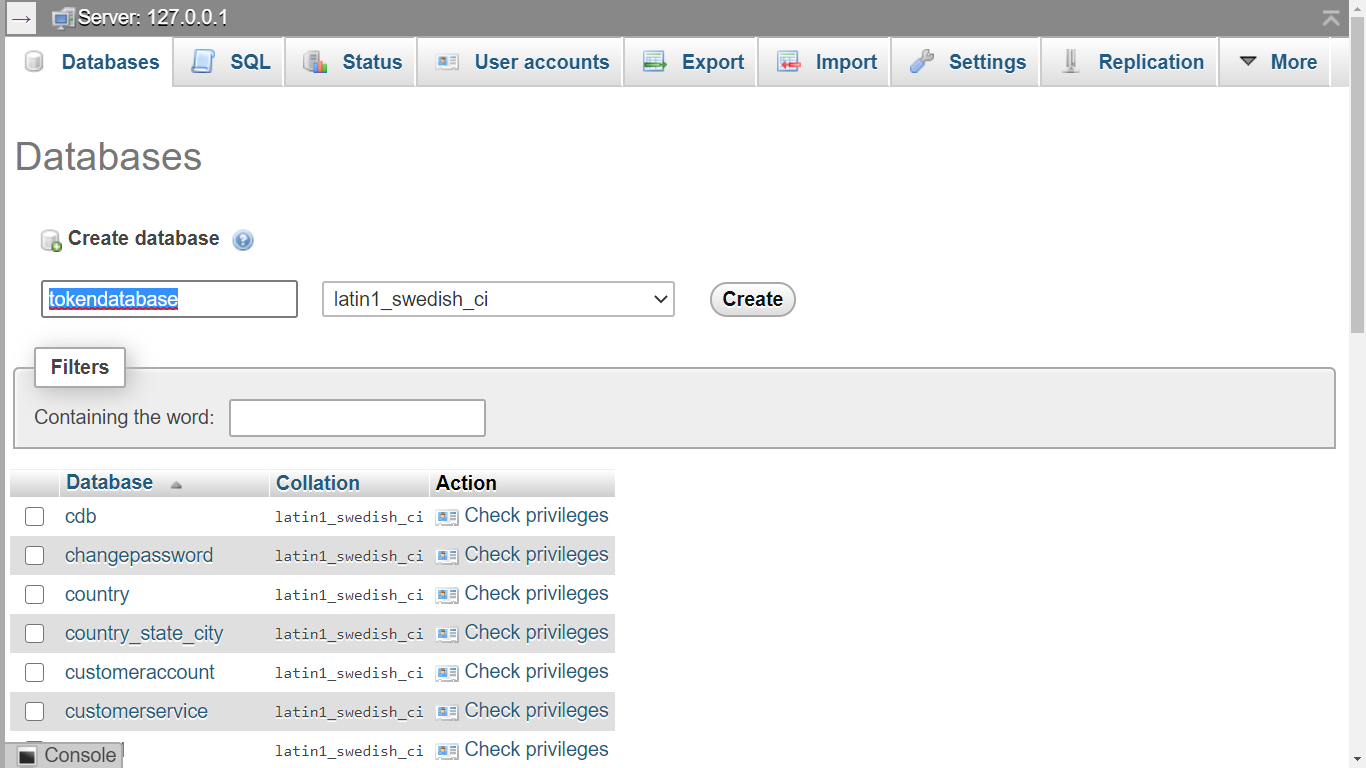Viewport: 1366px width, 768px height.
Task: Click the Check privileges icon for cdb
Action: point(447,517)
